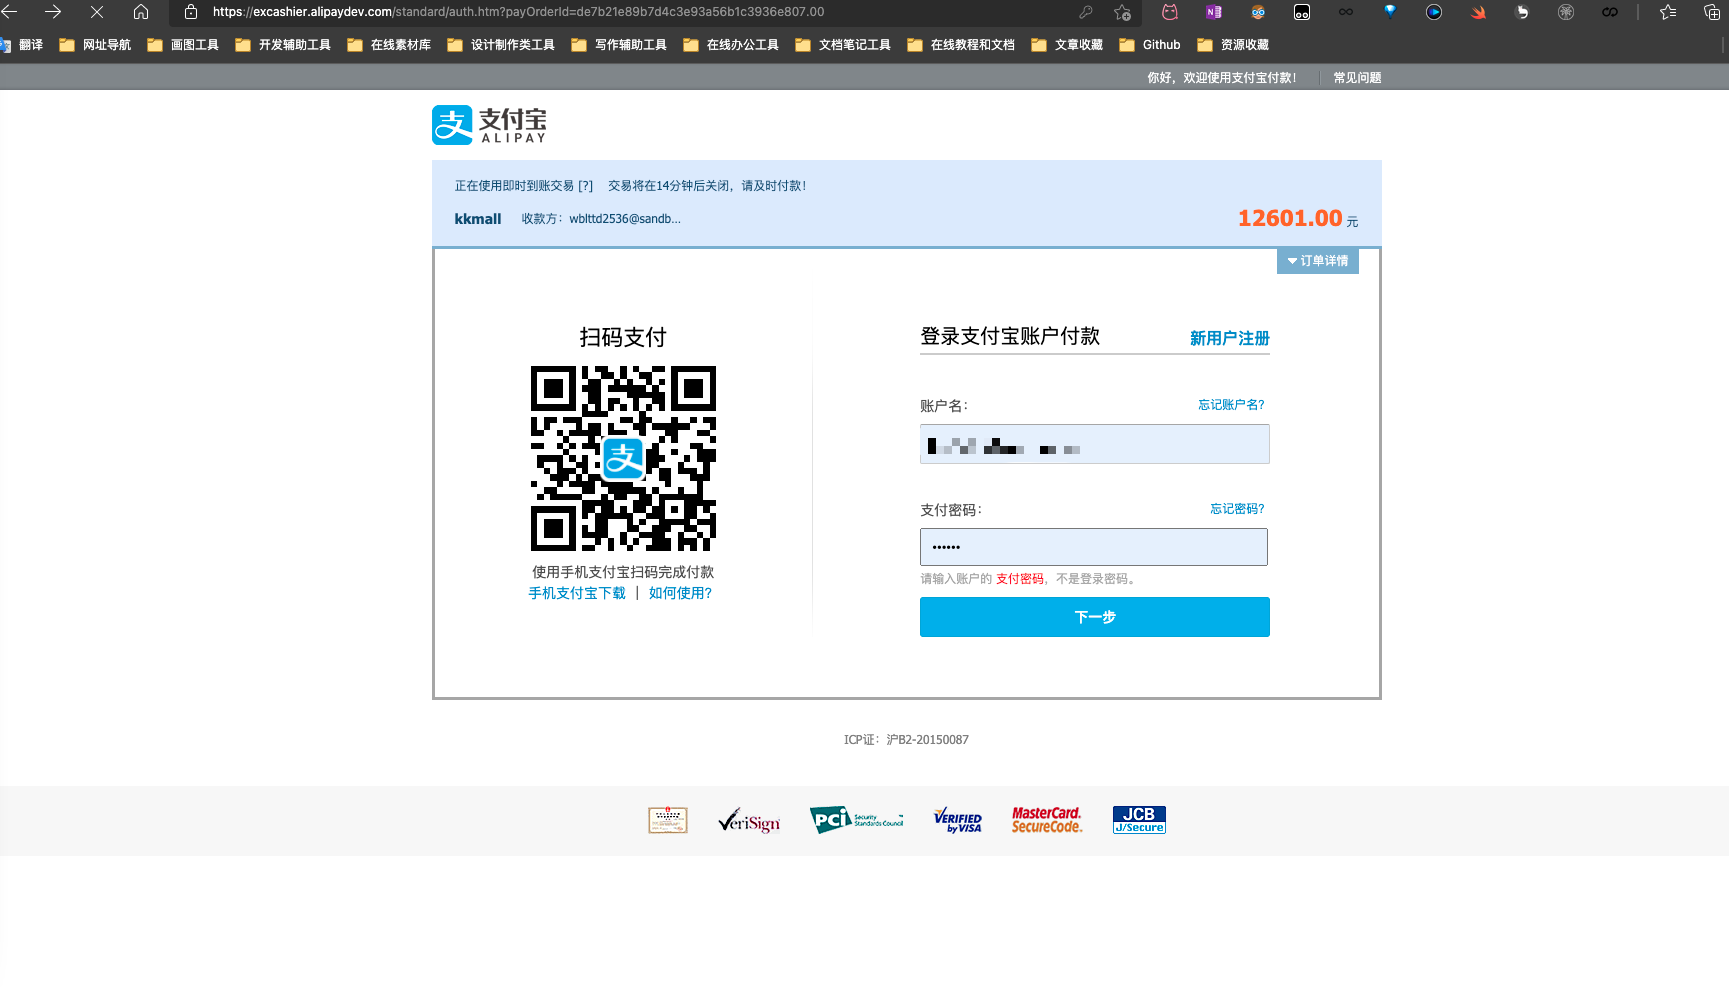Open the black infinity loop extension
This screenshot has width=1729, height=1003.
click(x=1610, y=12)
